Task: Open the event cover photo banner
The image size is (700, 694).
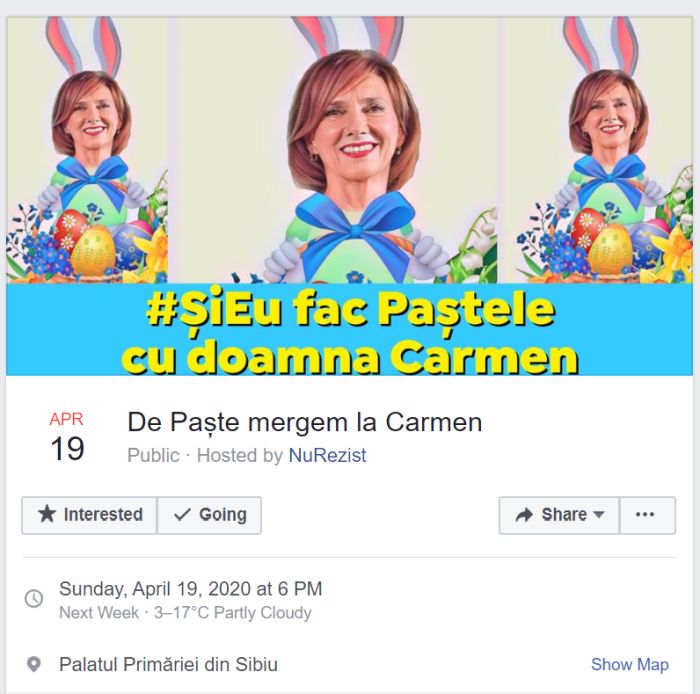Action: [350, 196]
